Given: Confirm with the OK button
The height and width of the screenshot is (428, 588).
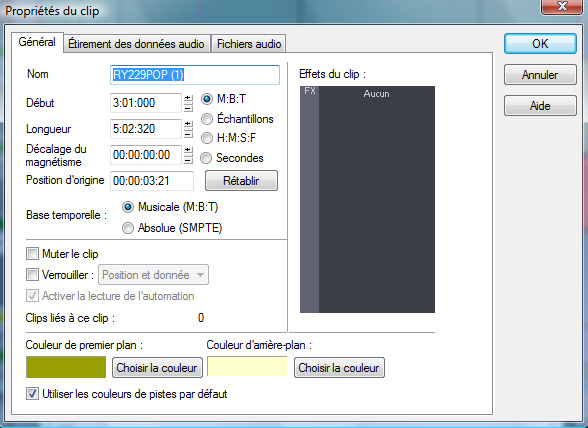Looking at the screenshot, I should click(x=540, y=44).
